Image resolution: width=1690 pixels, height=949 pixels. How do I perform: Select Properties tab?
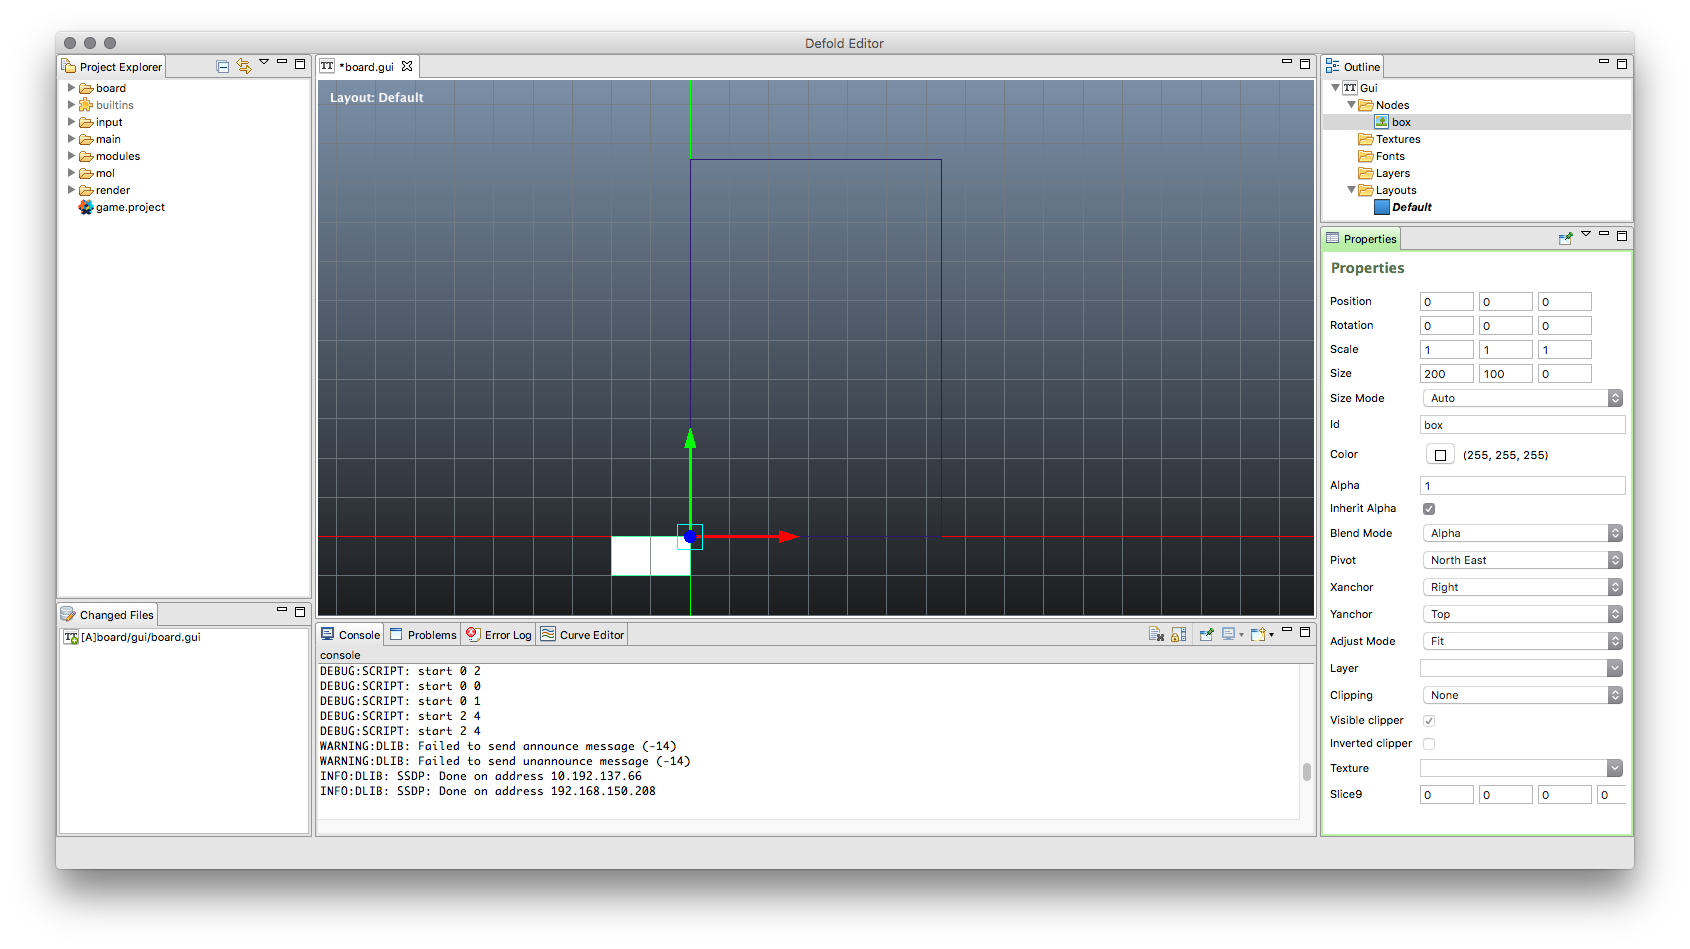pos(1361,239)
